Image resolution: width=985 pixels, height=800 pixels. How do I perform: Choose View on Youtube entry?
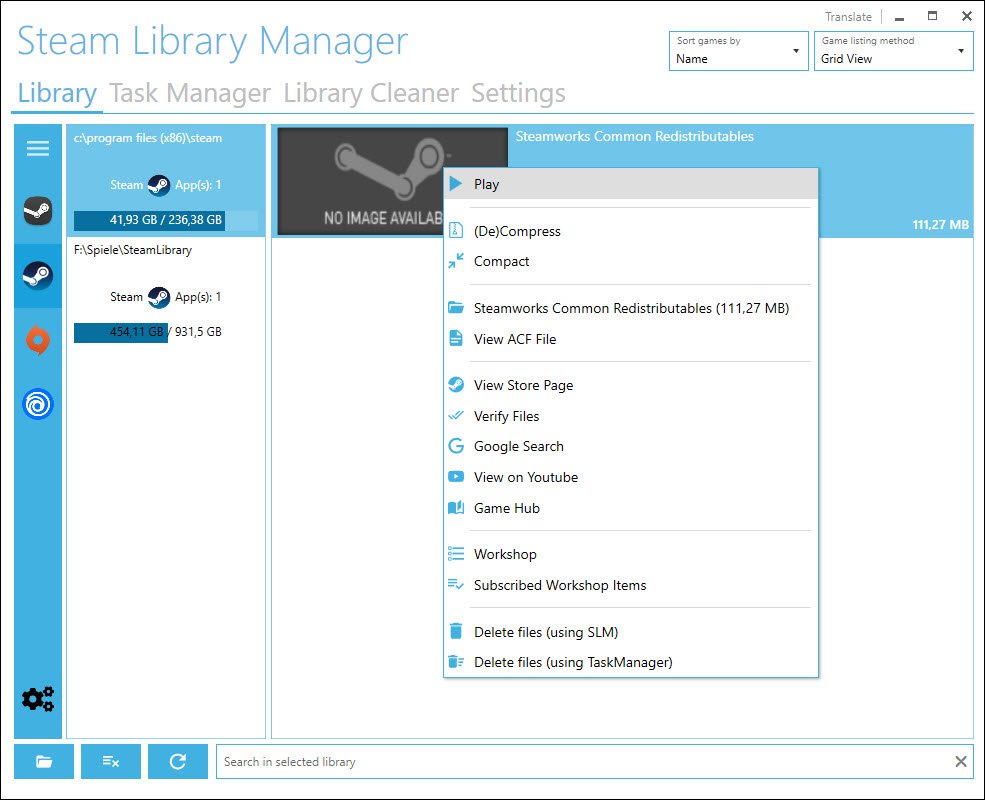point(631,477)
